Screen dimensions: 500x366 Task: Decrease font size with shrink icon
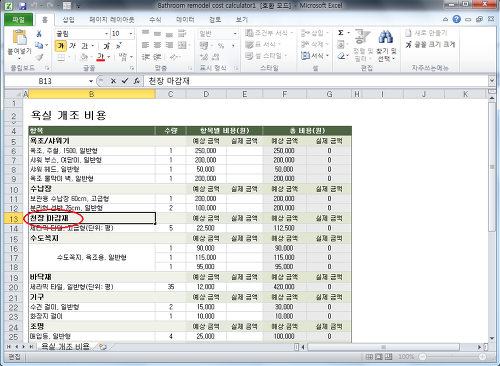pos(119,46)
